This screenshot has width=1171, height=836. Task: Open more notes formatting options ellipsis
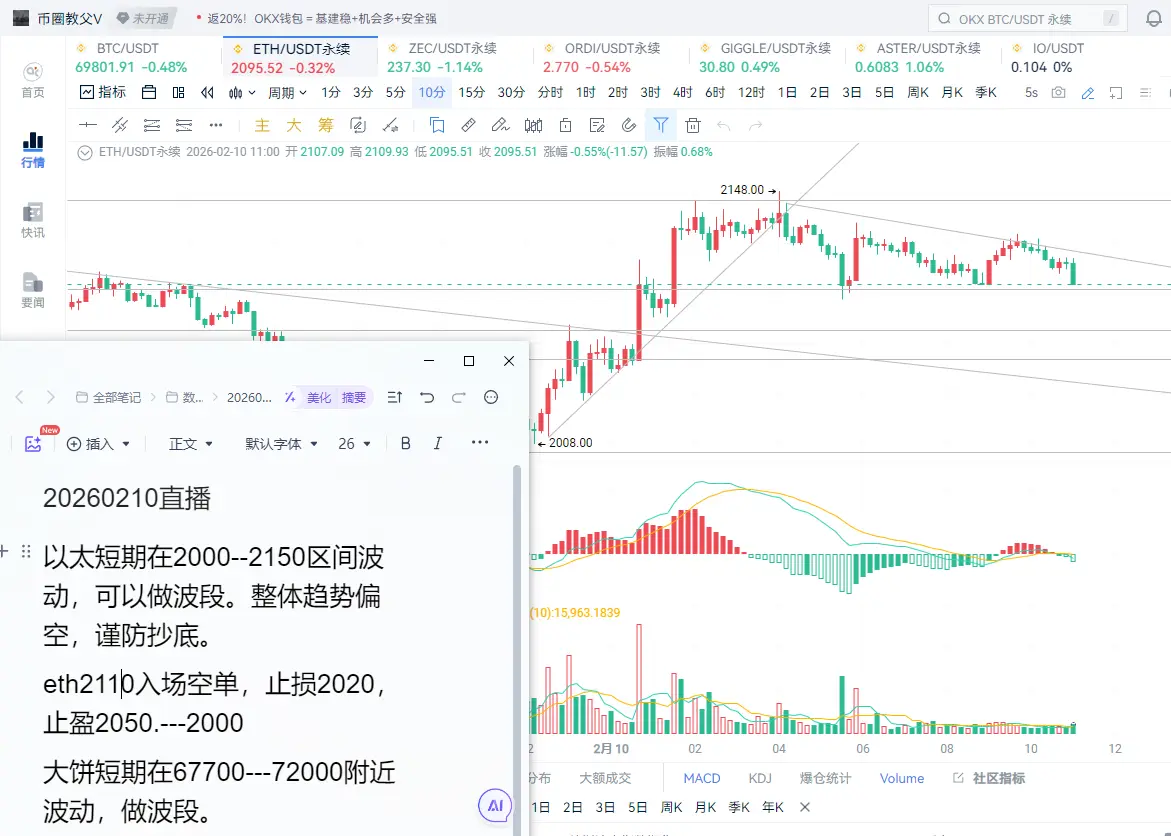[x=480, y=442]
